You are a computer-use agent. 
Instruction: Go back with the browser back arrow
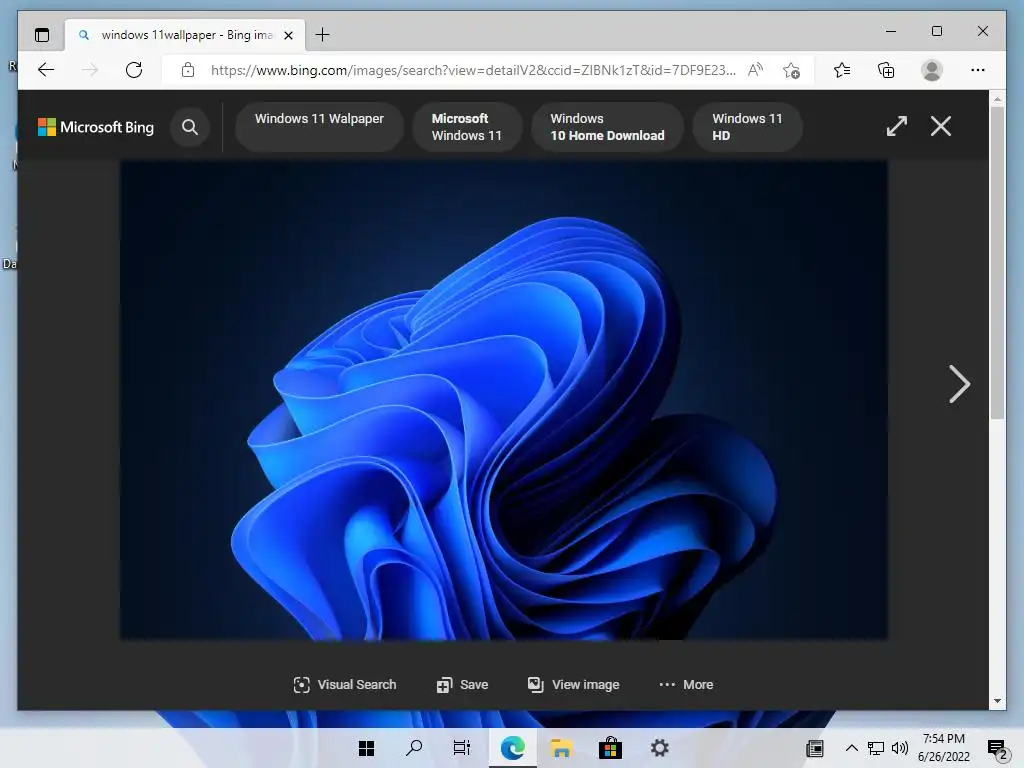coord(46,70)
